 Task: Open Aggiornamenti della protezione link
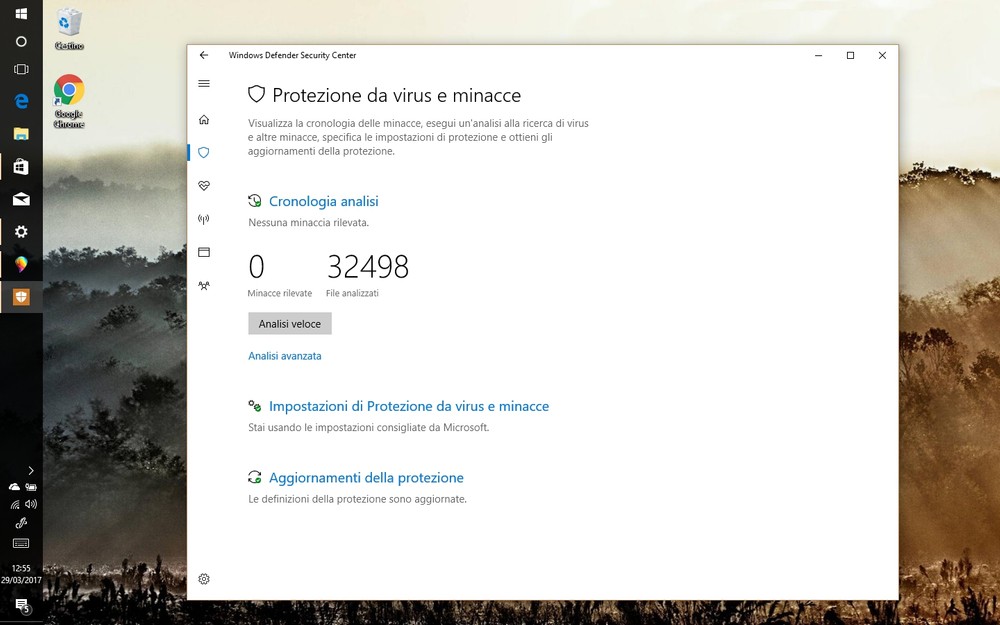(366, 477)
